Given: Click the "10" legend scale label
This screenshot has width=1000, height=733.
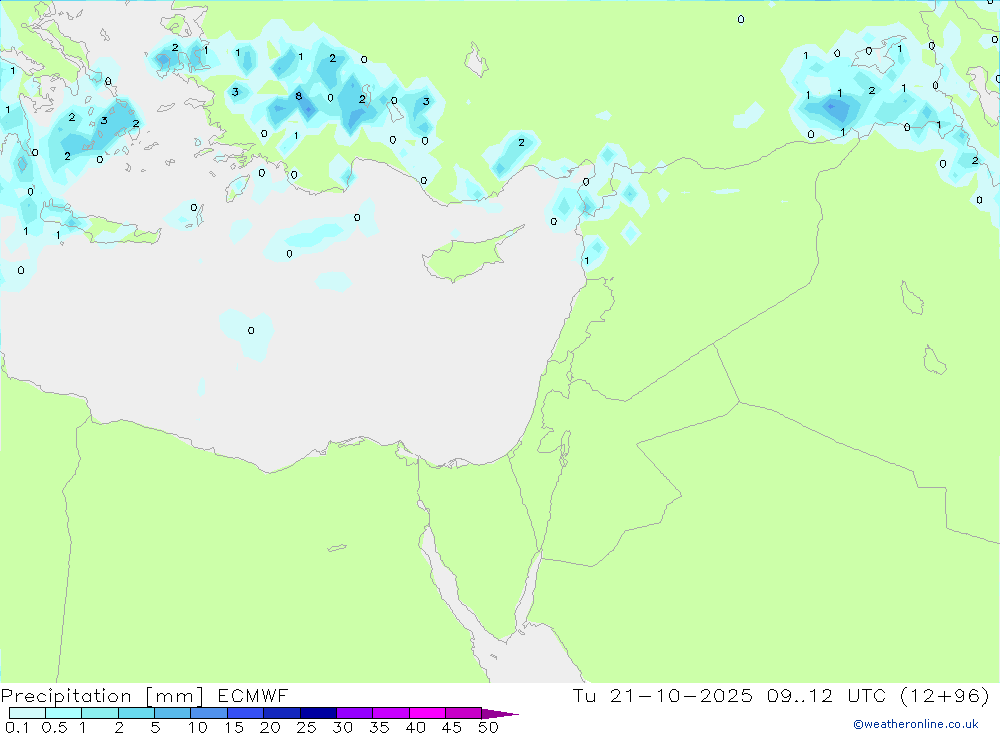Looking at the screenshot, I should (x=198, y=727).
